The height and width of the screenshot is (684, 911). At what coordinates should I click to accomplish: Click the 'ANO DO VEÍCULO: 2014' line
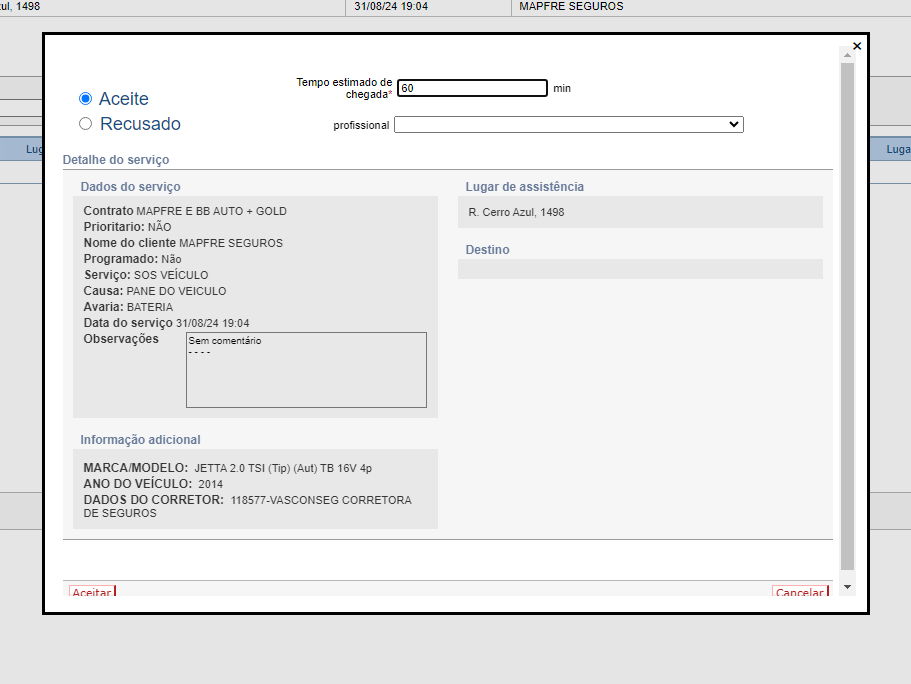pyautogui.click(x=153, y=484)
